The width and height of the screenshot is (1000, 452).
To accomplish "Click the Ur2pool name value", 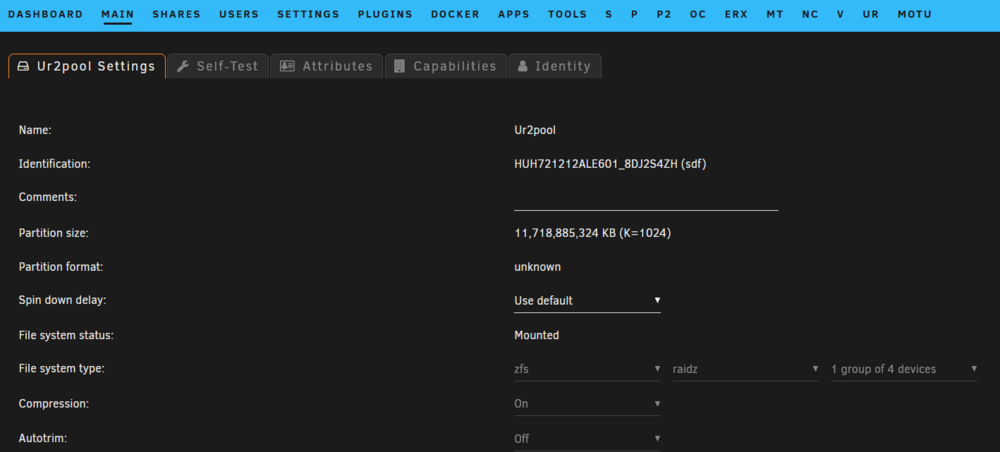I will point(535,130).
